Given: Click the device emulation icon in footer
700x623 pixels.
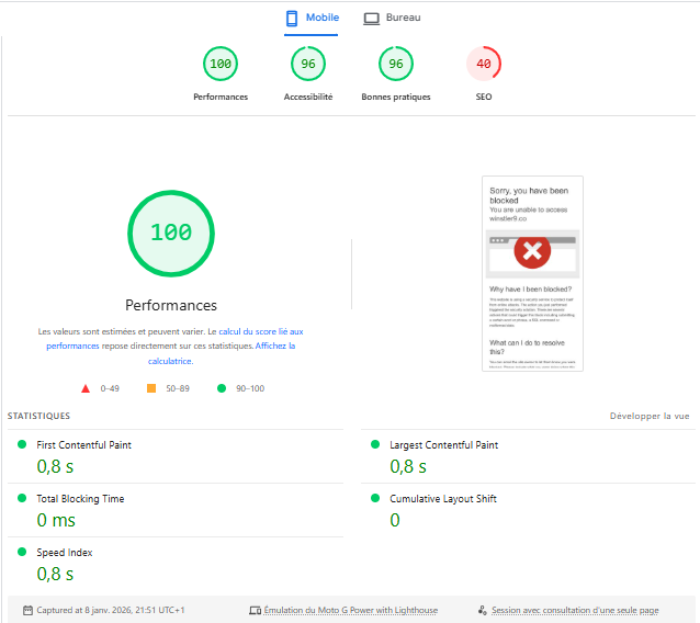Looking at the screenshot, I should (255, 610).
